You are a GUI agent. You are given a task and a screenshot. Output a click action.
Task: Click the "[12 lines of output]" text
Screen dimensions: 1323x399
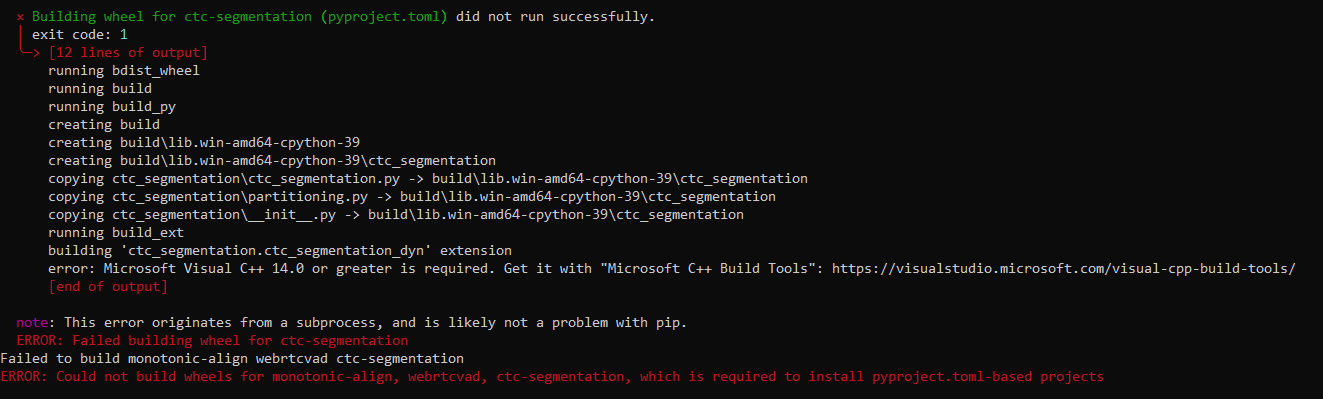128,53
